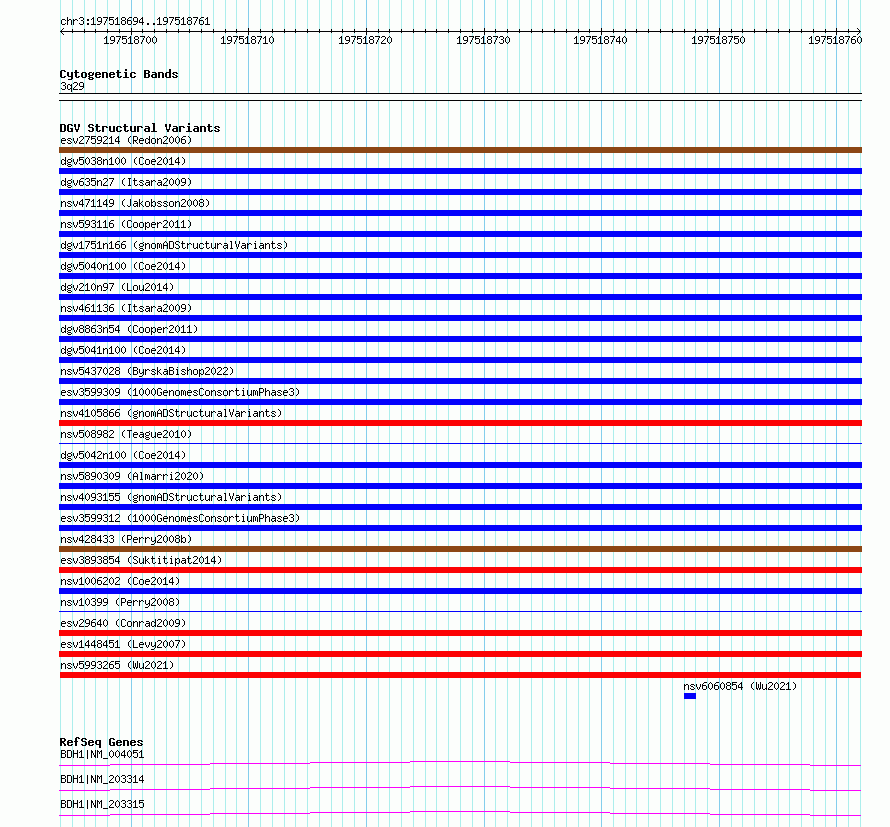The height and width of the screenshot is (827, 890).
Task: Click the Cytogenetic Bands track heading
Action: tap(119, 74)
